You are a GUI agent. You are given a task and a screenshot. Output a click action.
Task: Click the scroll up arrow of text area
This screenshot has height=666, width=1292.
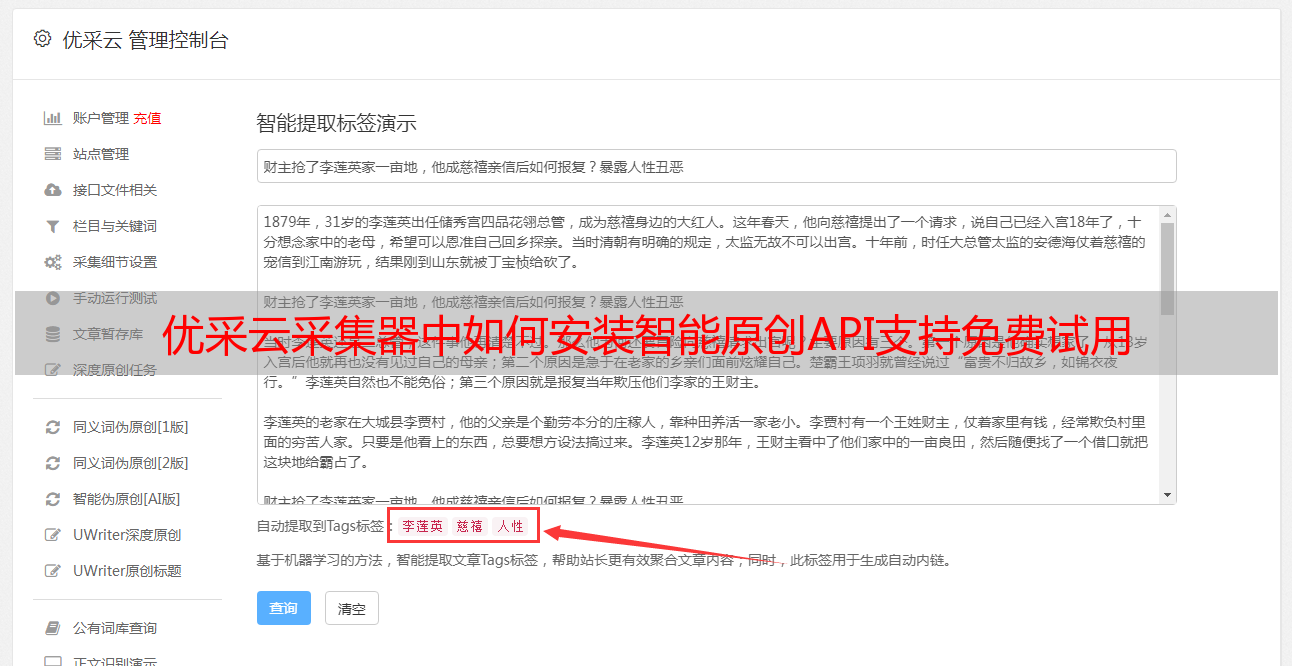pyautogui.click(x=1167, y=214)
